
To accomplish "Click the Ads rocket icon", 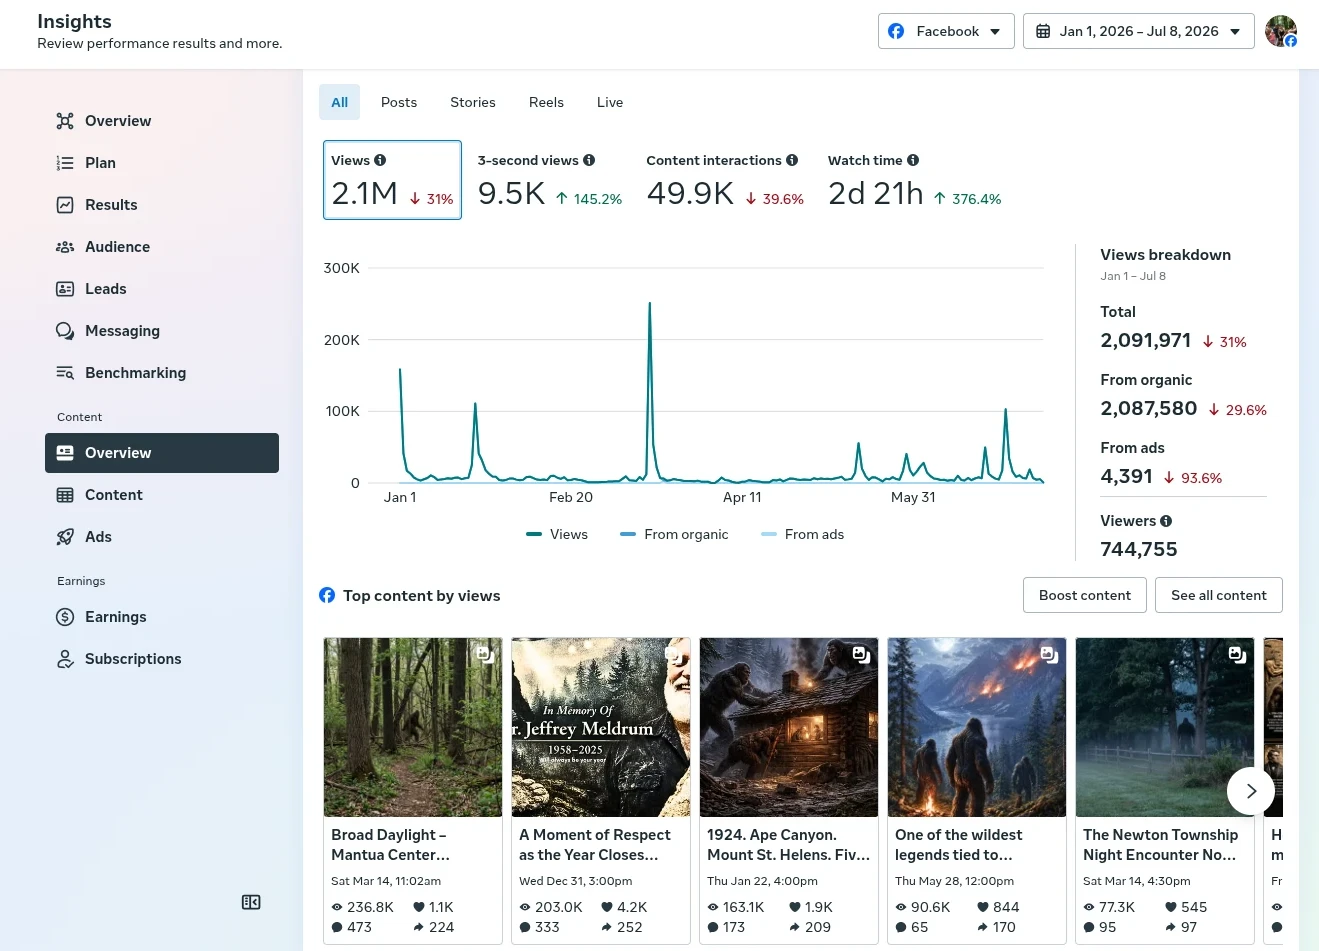I will pyautogui.click(x=65, y=537).
